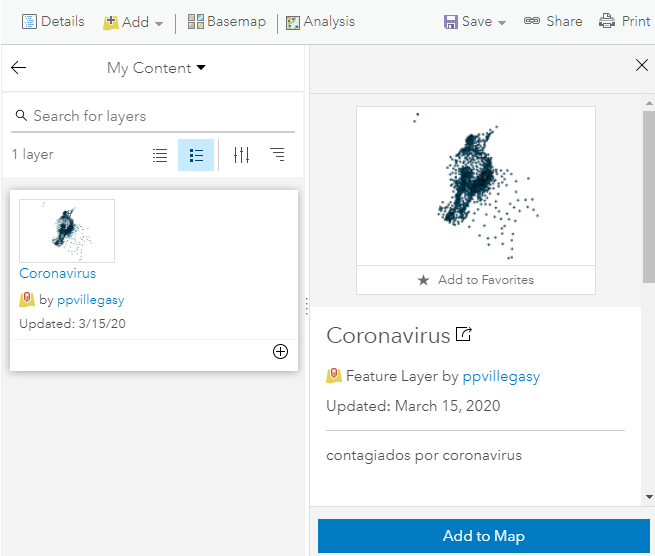
Task: Open the Basemap gallery
Action: point(227,21)
